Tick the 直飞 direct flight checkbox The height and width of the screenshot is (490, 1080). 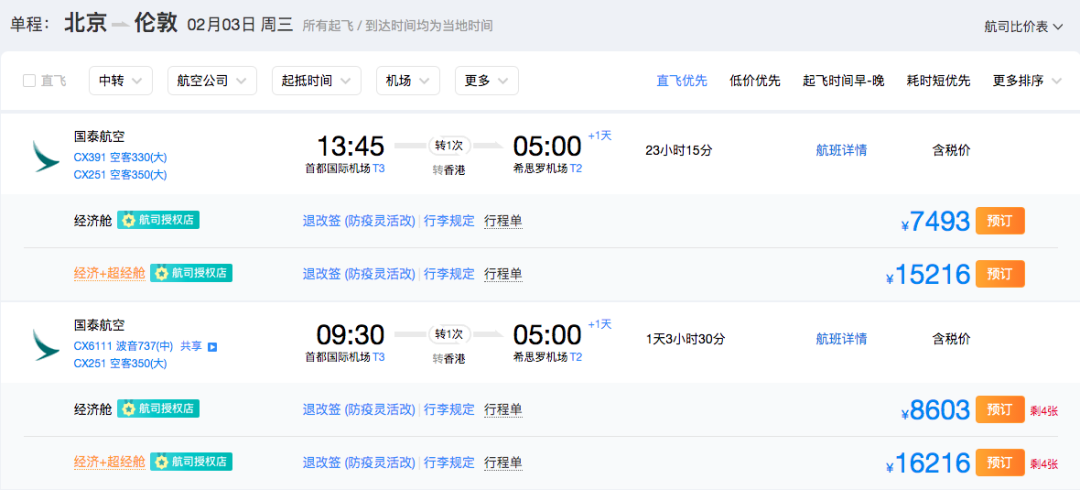(29, 81)
